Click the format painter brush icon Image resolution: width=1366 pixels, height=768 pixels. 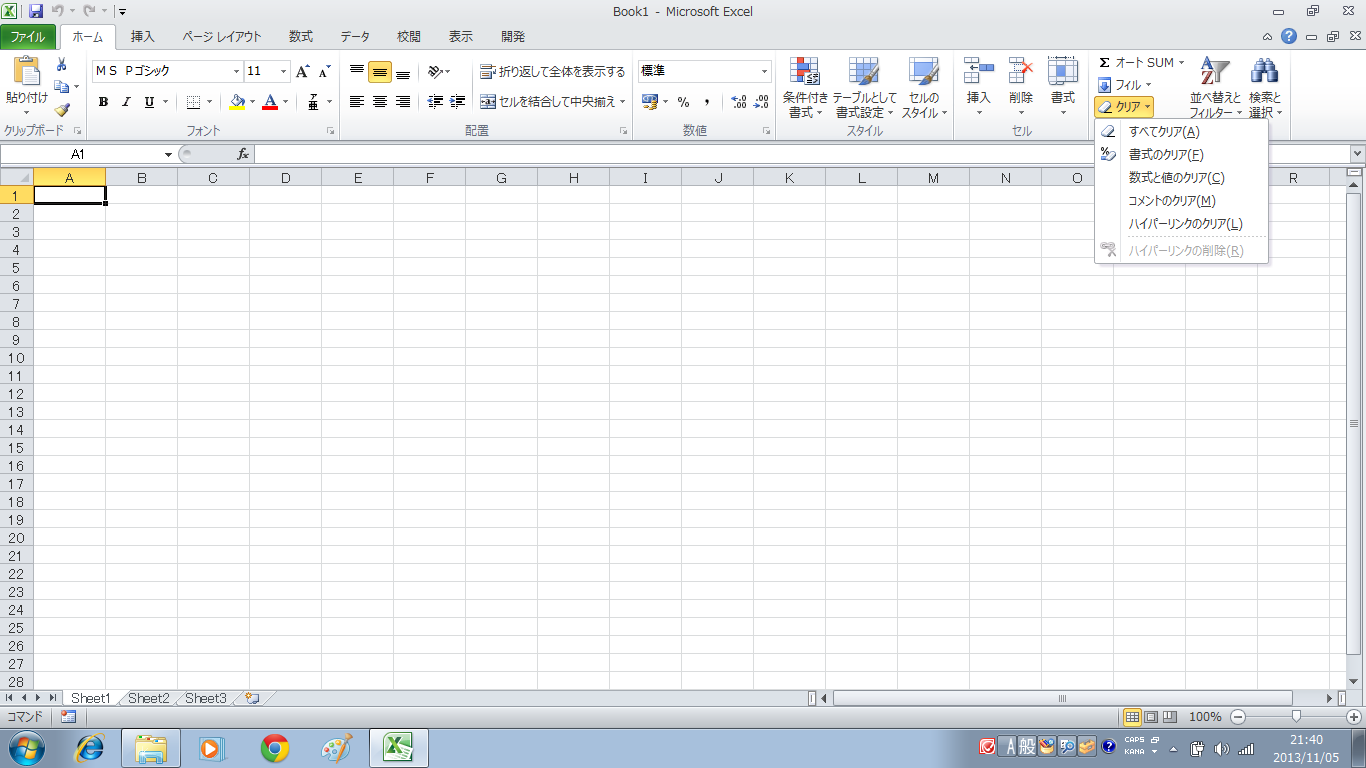pos(62,110)
